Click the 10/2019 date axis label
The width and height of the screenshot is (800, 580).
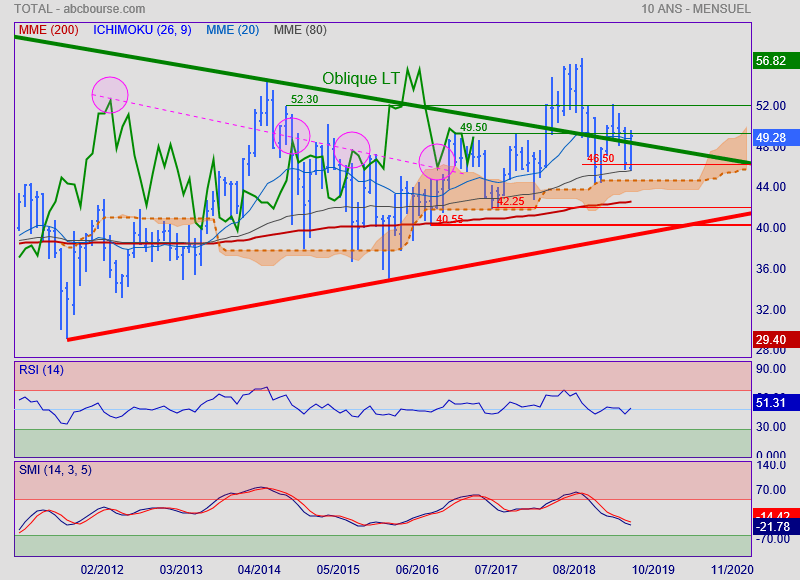pos(653,570)
